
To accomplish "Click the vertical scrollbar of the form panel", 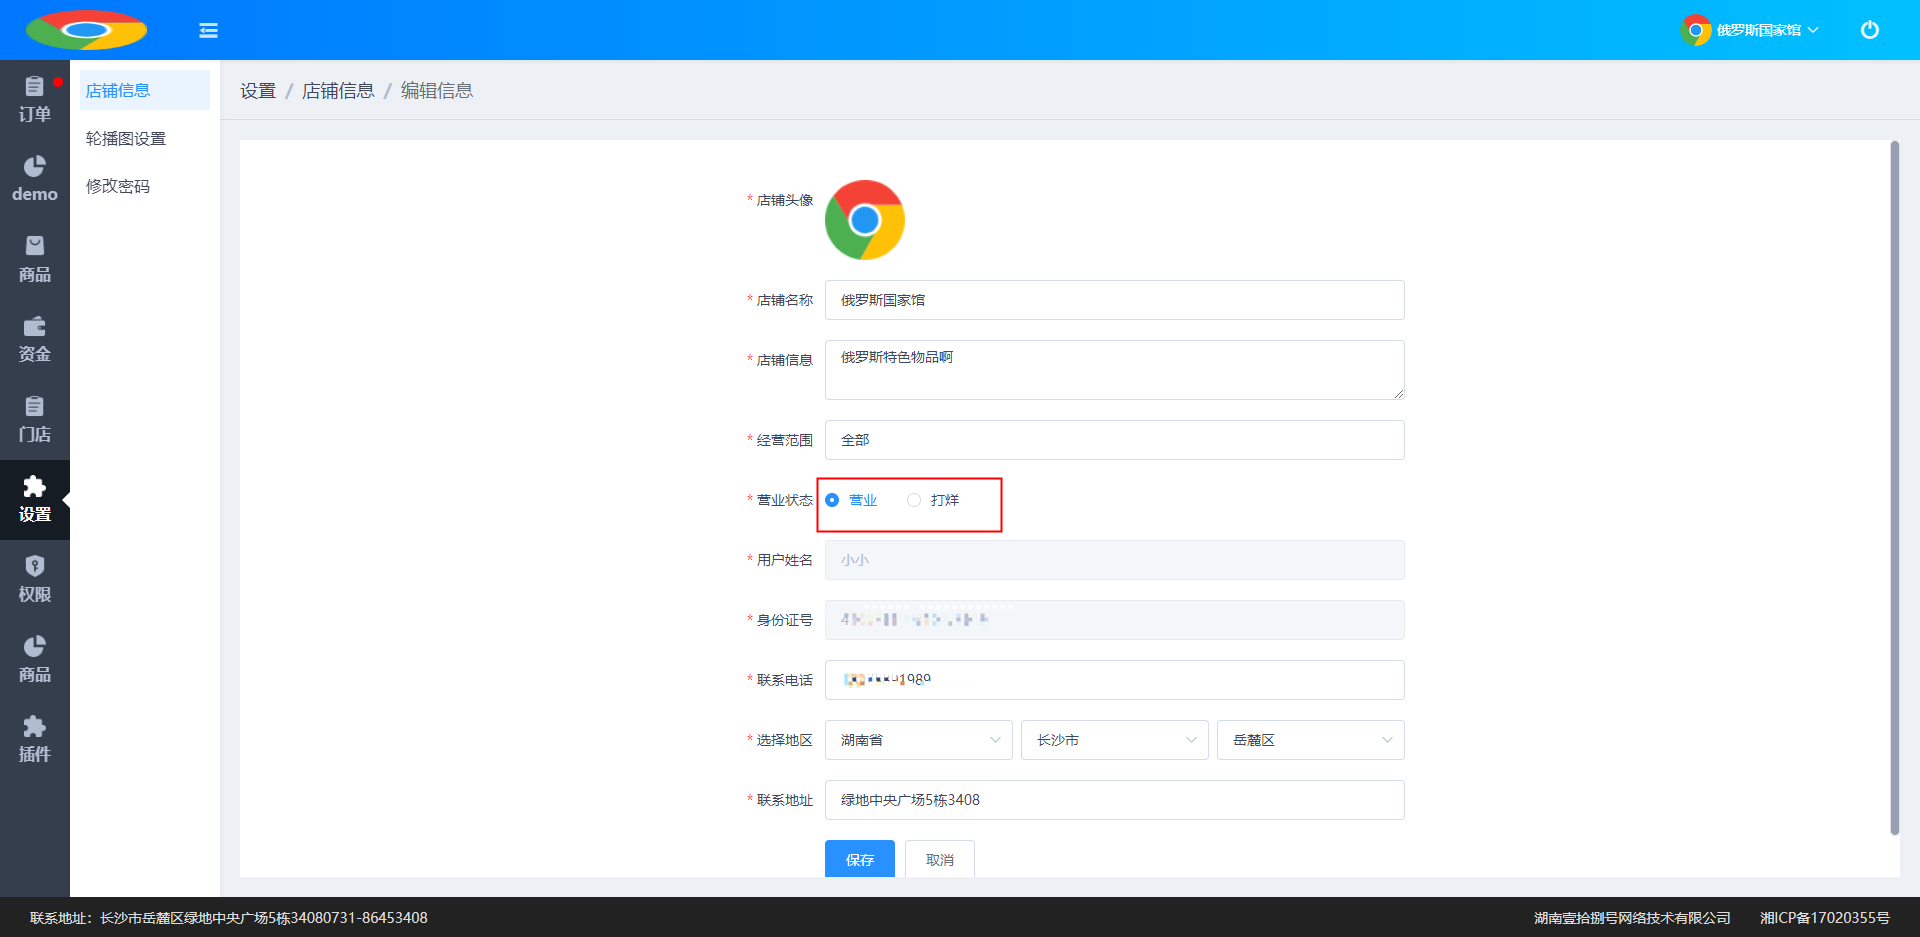I will pyautogui.click(x=1894, y=488).
